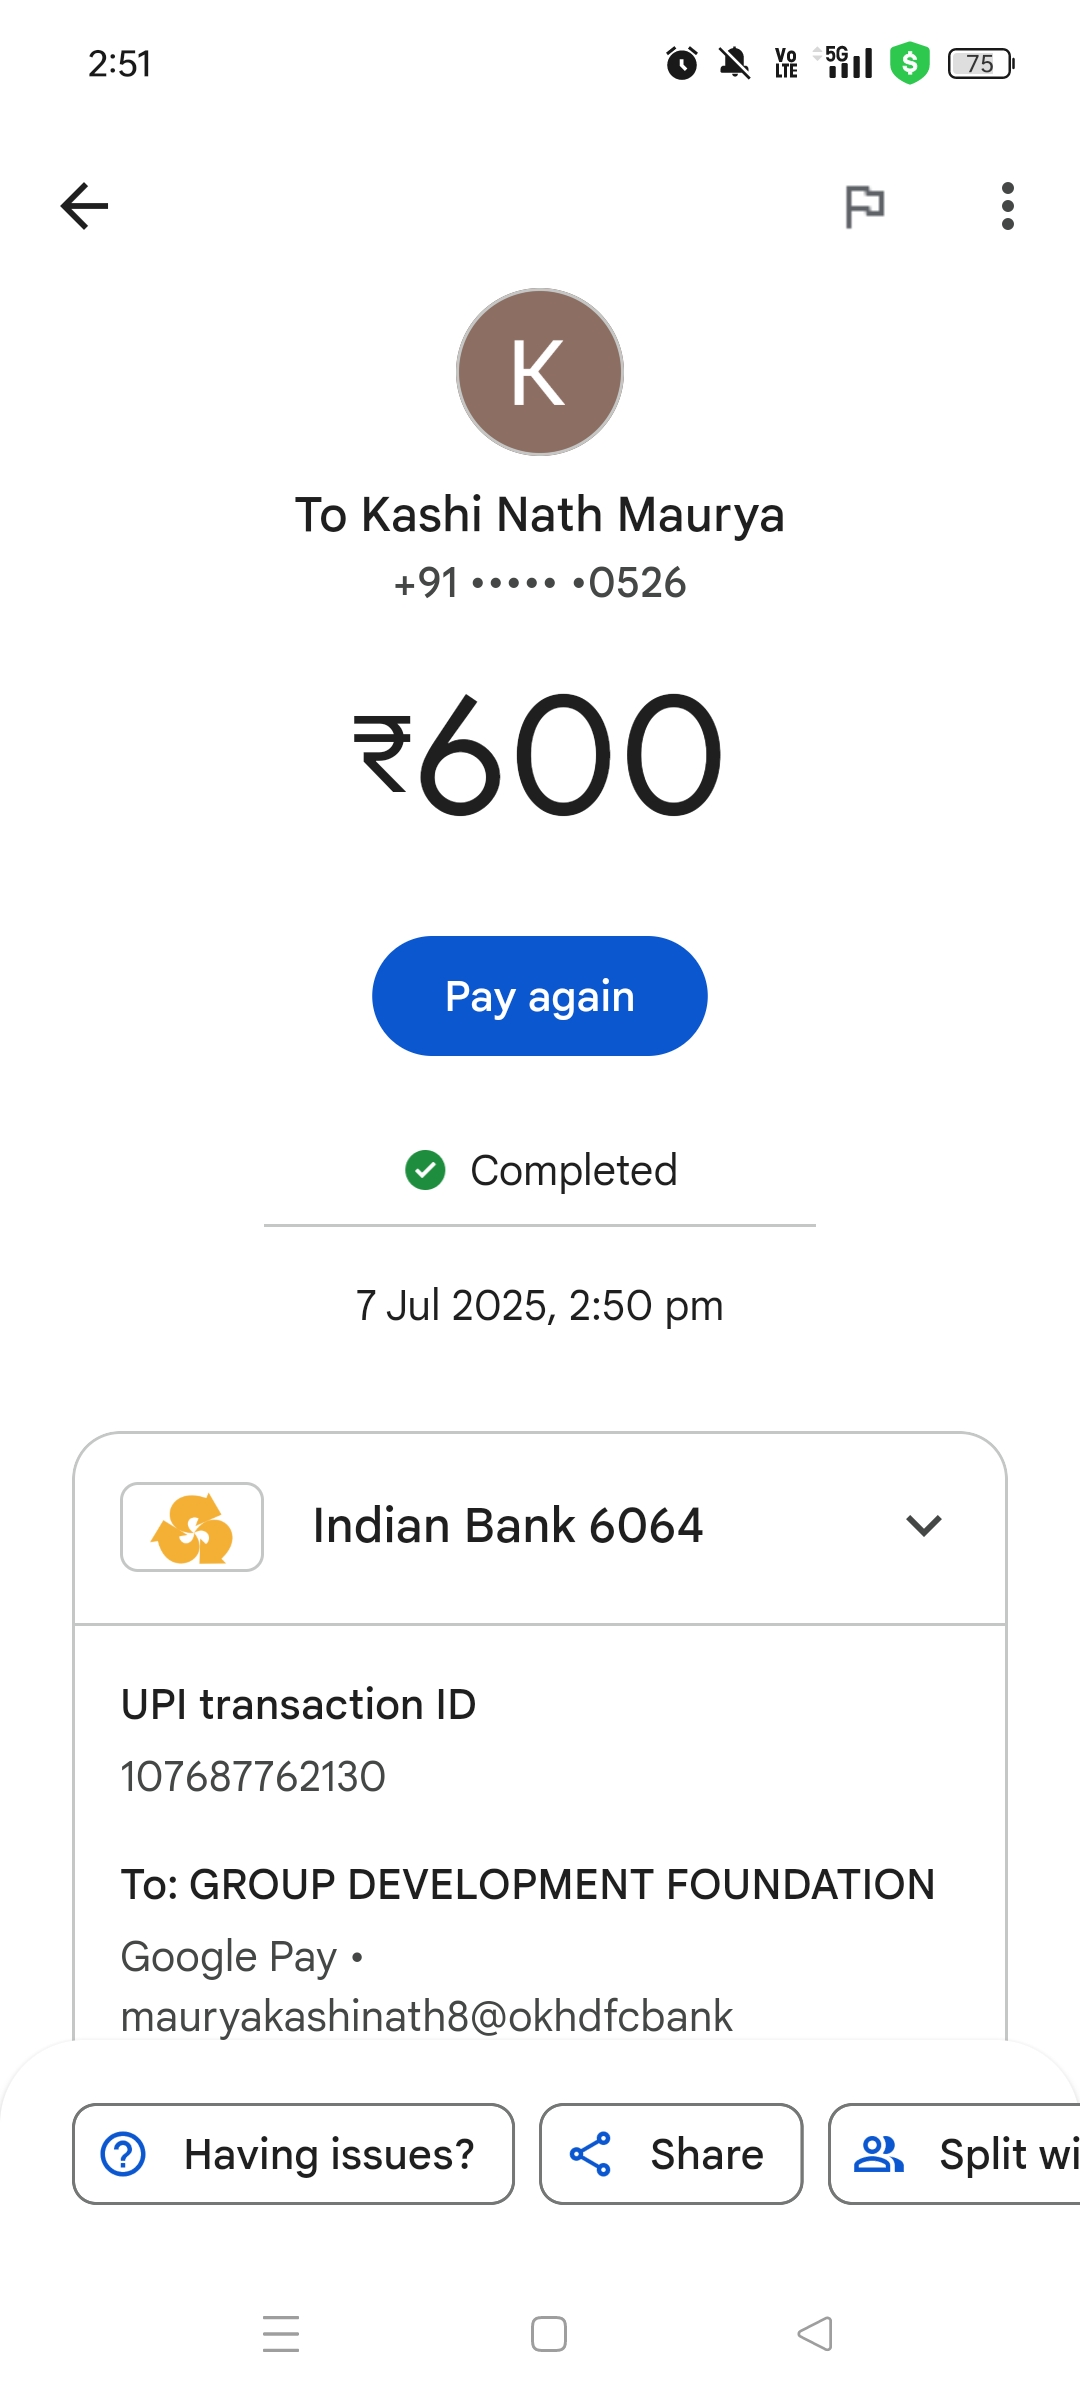Tap the UPI transaction ID number
Image resolution: width=1080 pixels, height=2400 pixels.
tap(253, 1777)
